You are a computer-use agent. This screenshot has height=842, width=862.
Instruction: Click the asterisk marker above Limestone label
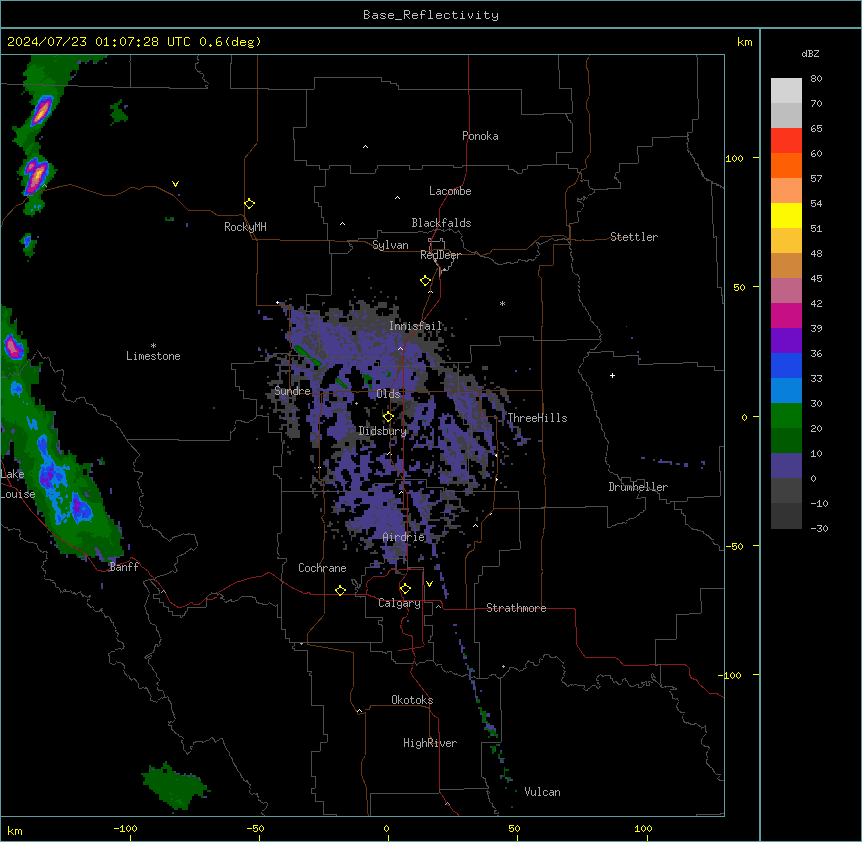click(x=153, y=346)
